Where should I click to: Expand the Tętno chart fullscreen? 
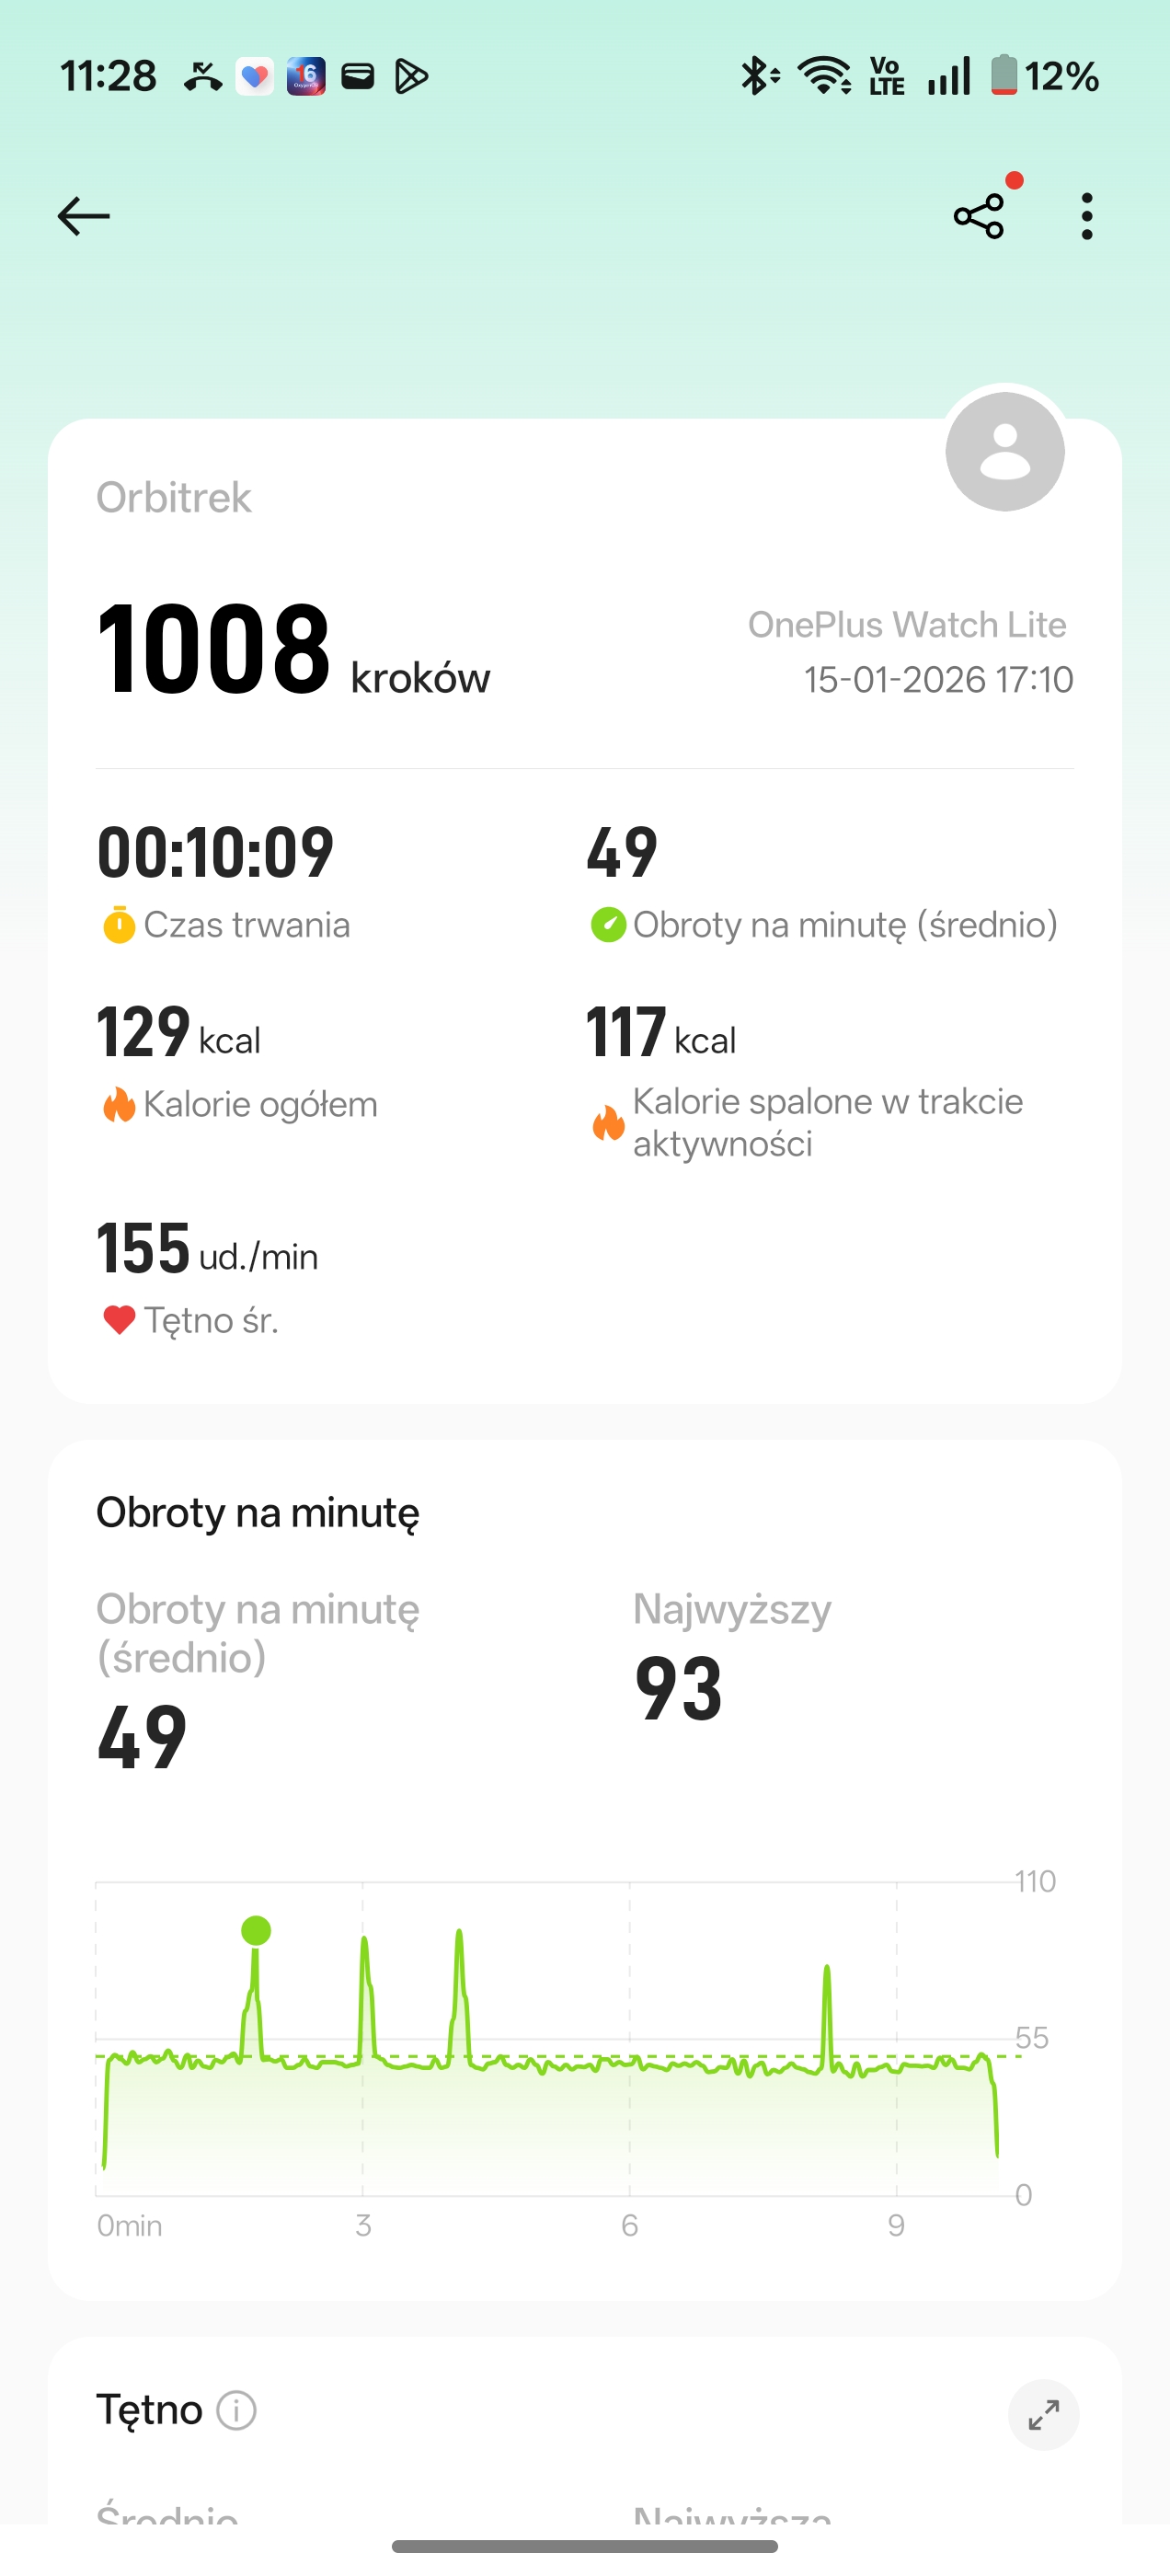1043,2415
